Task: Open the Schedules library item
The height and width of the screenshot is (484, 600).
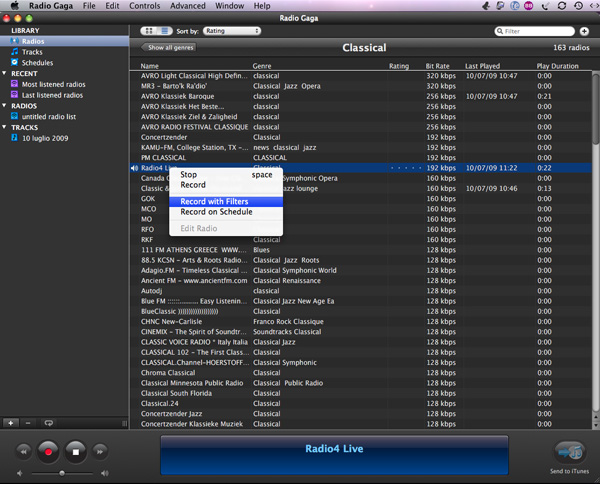Action: coord(37,63)
